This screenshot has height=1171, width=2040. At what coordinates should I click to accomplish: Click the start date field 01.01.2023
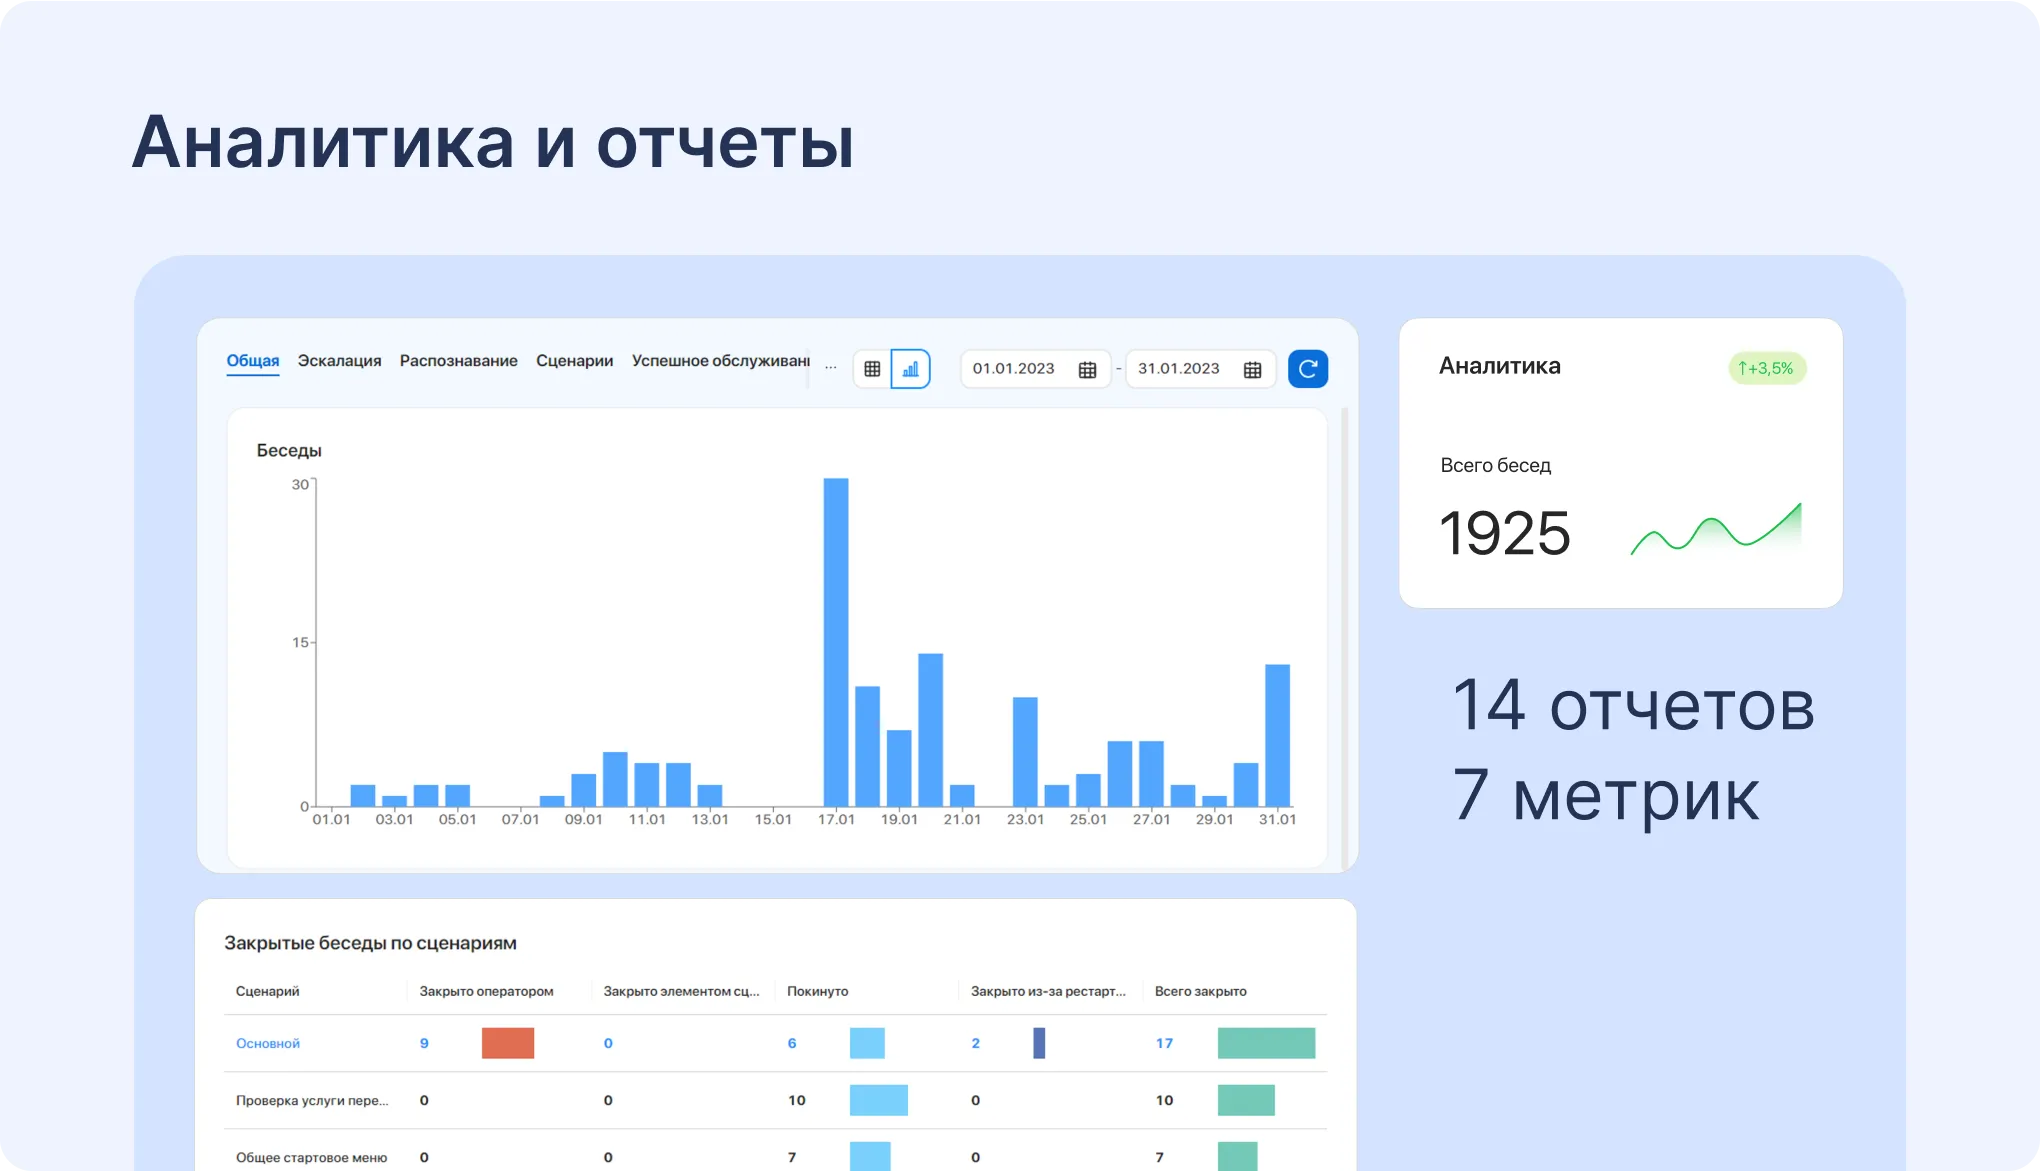click(x=1015, y=368)
